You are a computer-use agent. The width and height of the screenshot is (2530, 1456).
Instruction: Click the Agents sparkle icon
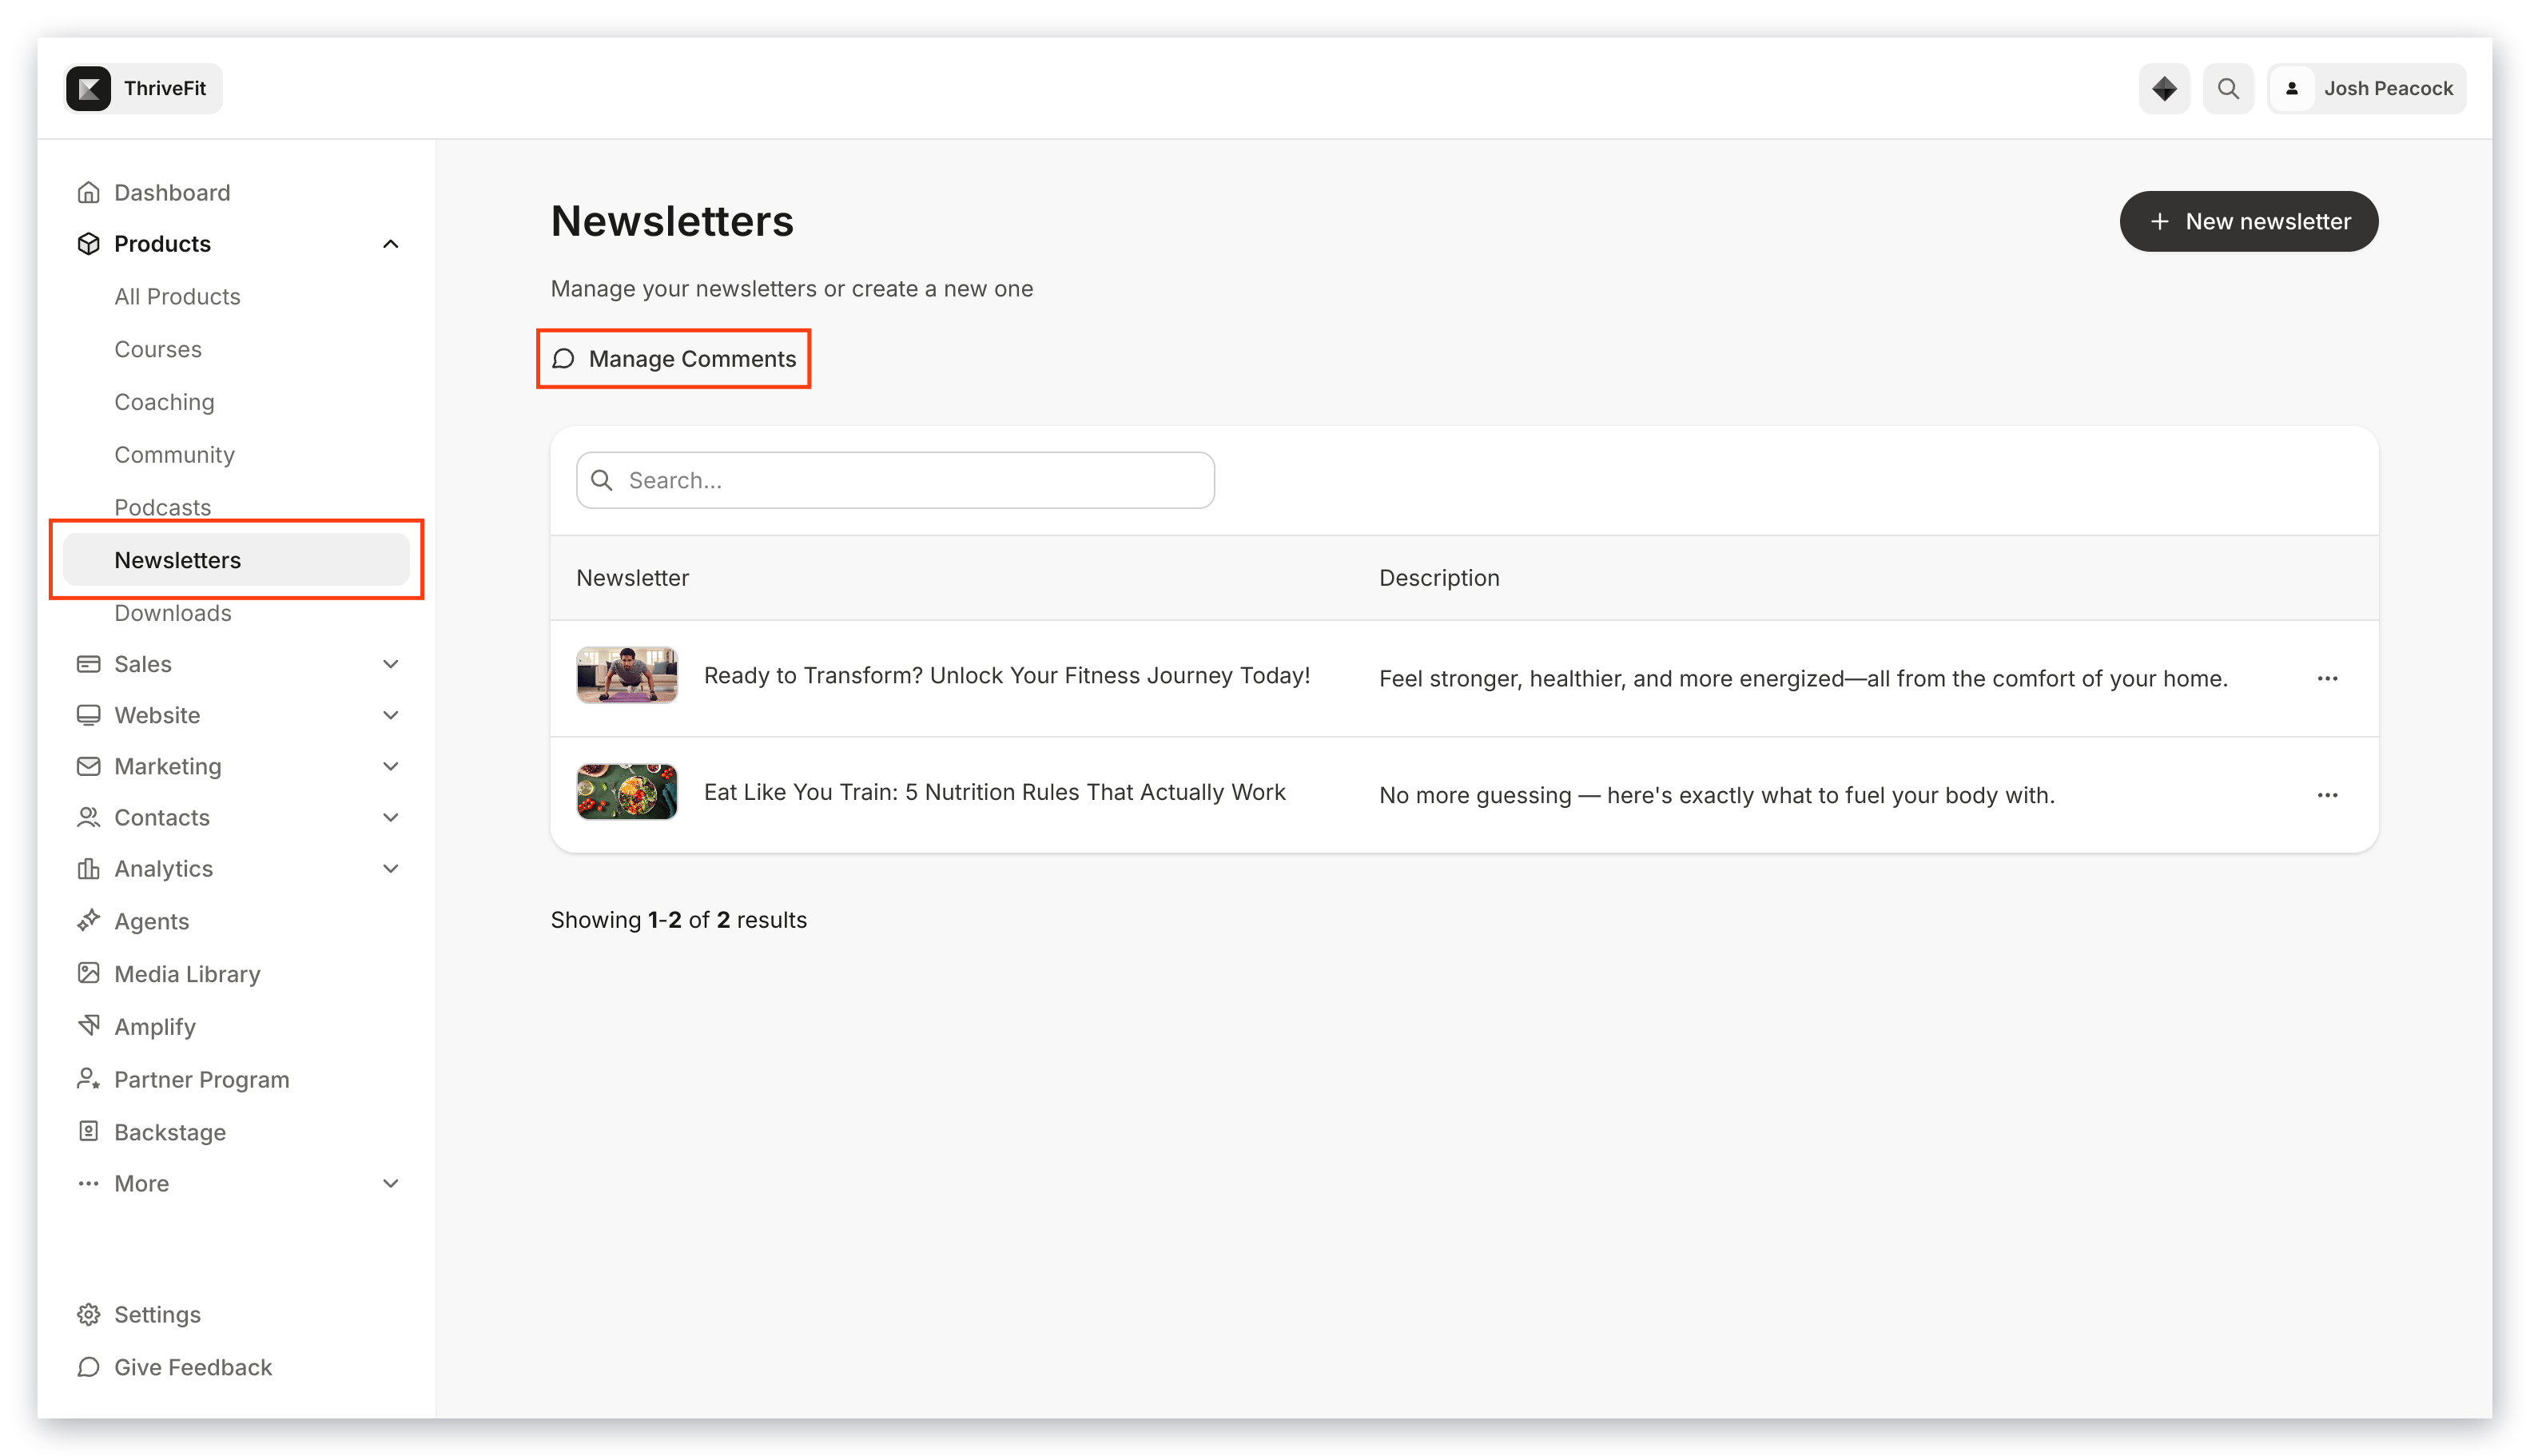click(88, 920)
